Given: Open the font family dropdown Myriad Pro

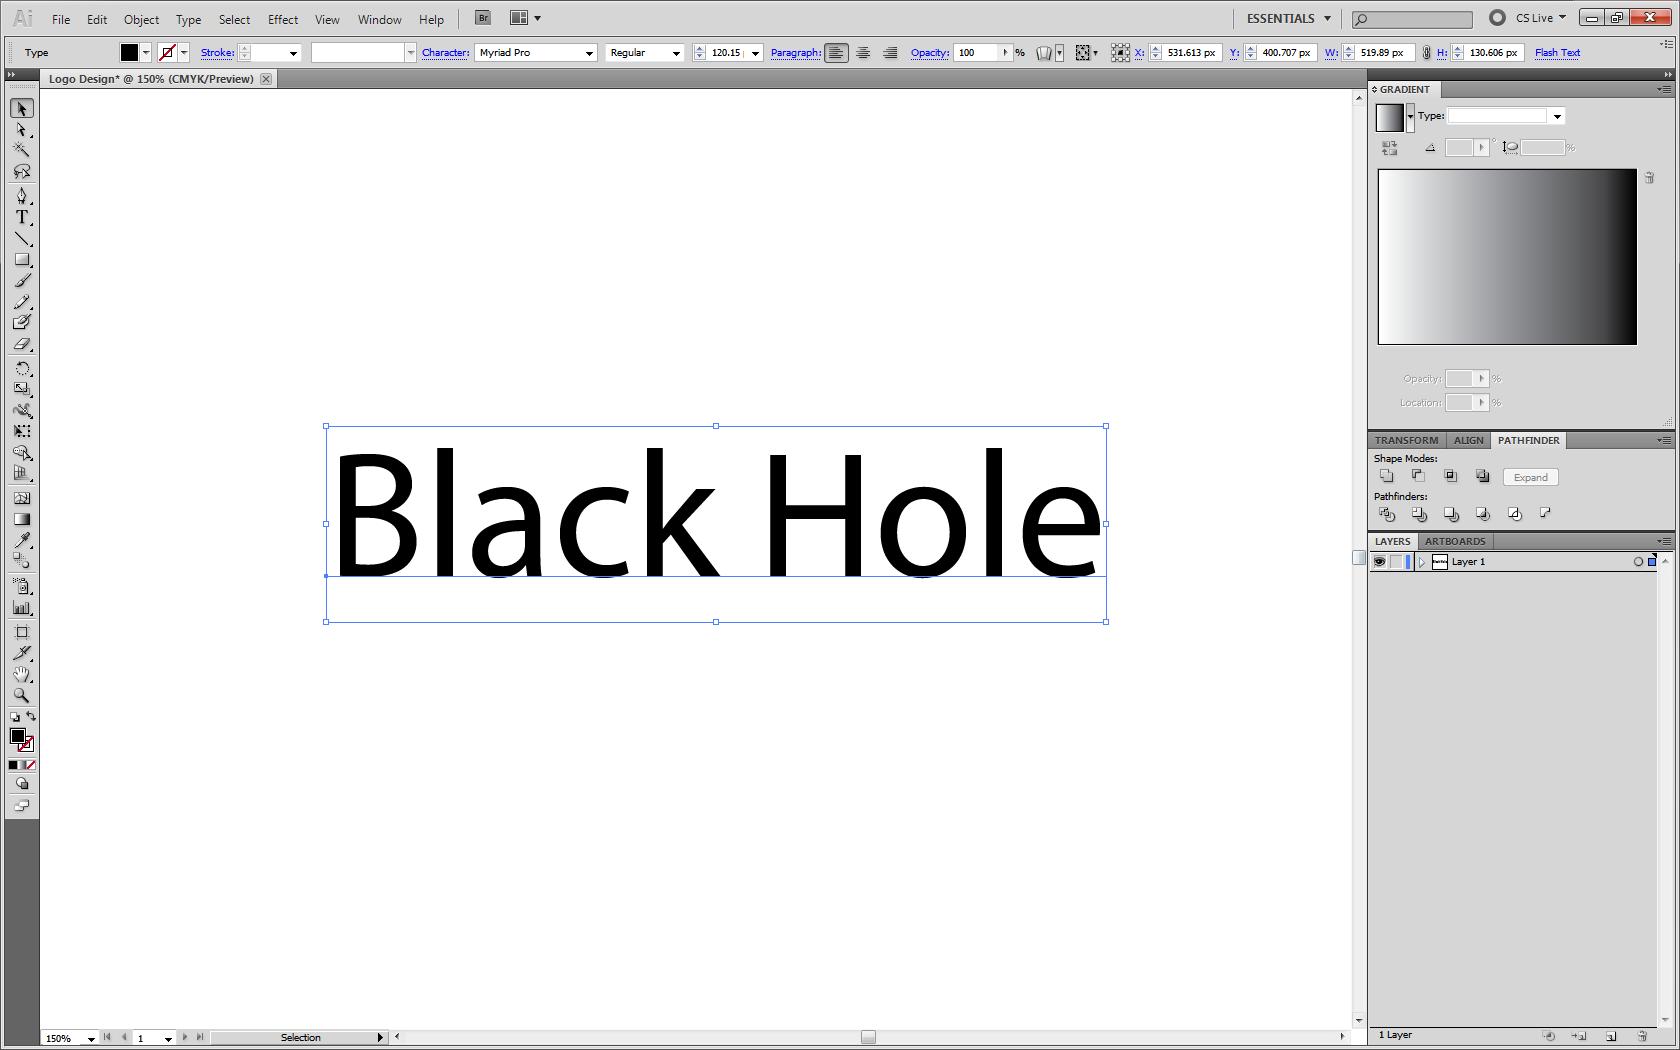Looking at the screenshot, I should pos(589,53).
